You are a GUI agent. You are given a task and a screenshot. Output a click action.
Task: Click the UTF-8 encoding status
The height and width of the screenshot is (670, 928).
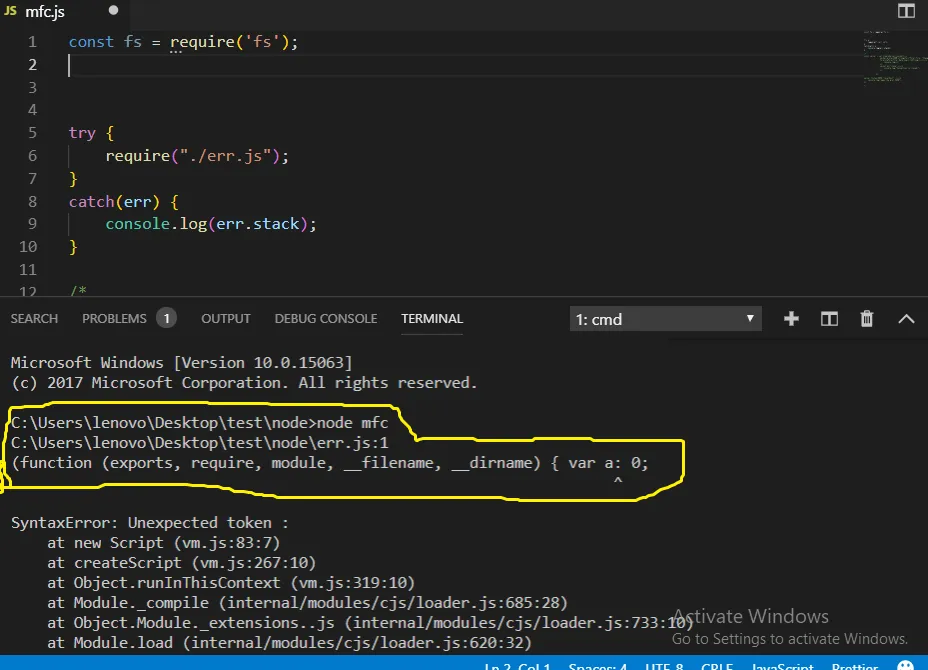pyautogui.click(x=664, y=666)
